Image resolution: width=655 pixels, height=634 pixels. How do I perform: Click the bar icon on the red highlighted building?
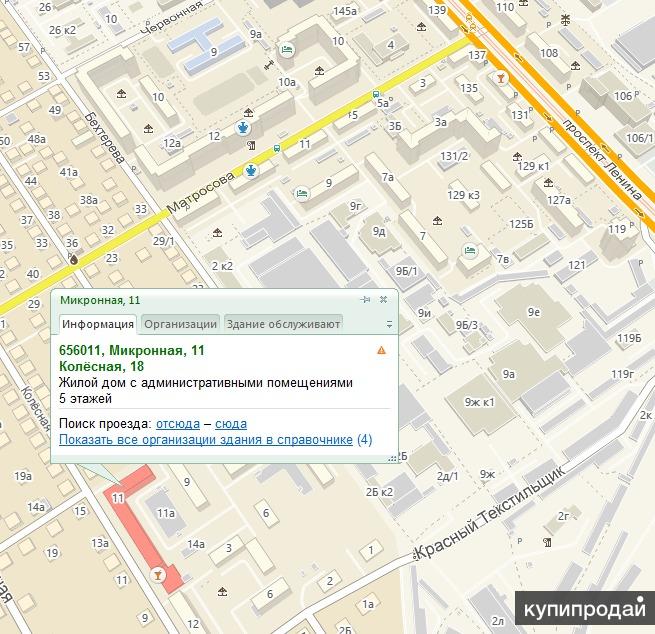pyautogui.click(x=157, y=575)
